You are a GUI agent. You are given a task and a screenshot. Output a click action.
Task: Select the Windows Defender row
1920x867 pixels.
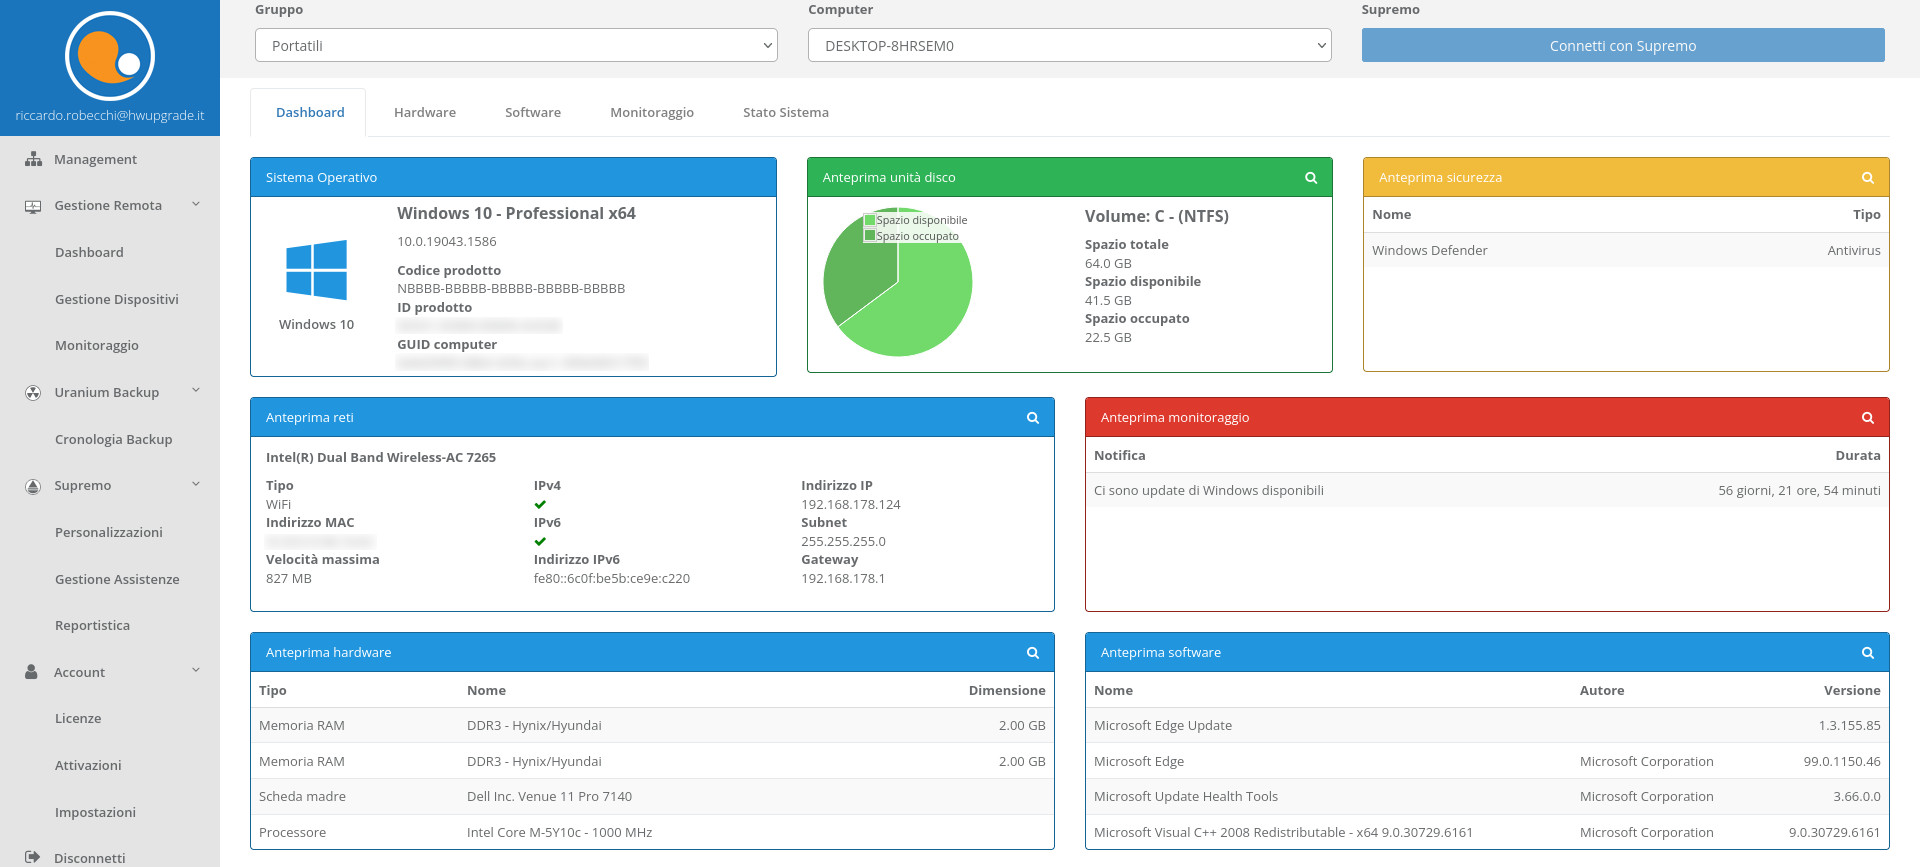[1626, 251]
